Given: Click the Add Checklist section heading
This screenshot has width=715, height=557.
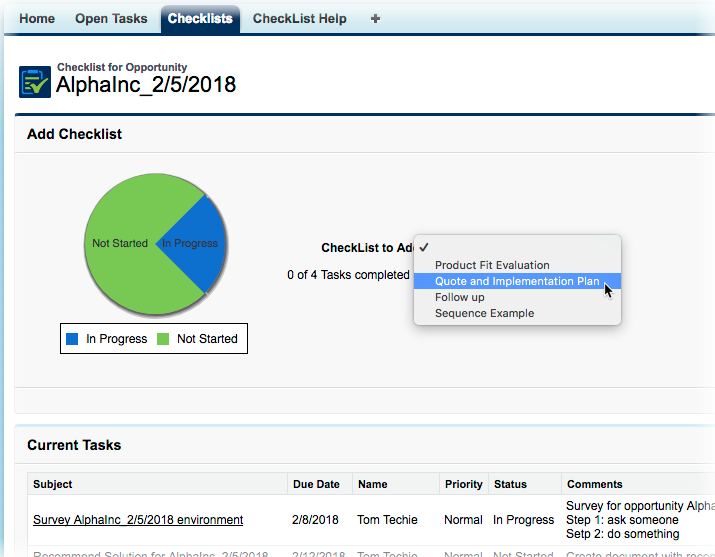Looking at the screenshot, I should [74, 134].
